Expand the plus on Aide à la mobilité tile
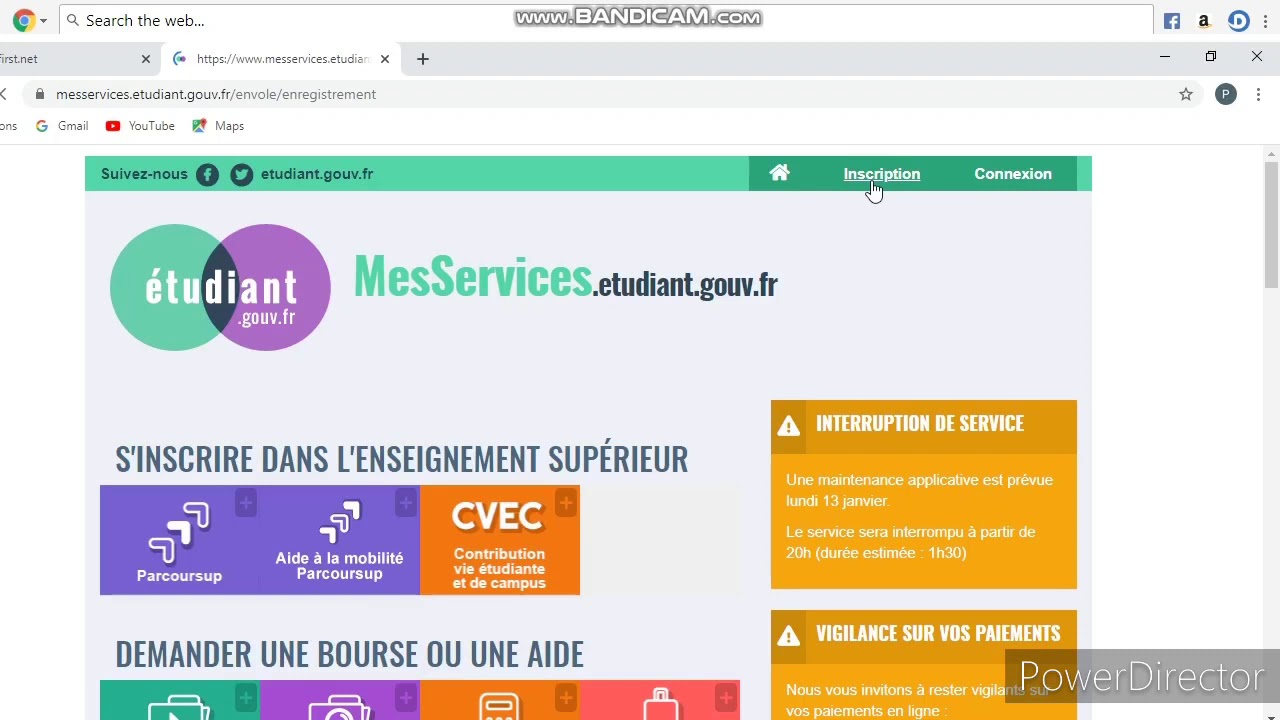This screenshot has height=720, width=1280. click(x=405, y=502)
